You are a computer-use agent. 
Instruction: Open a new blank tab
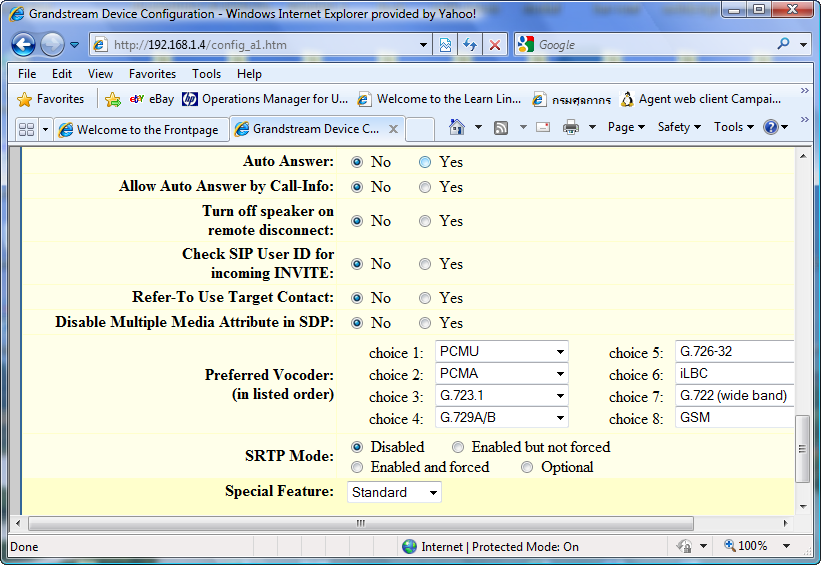click(x=420, y=129)
